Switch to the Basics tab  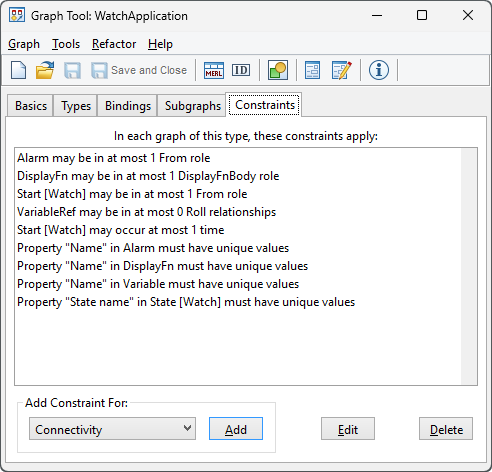coord(31,106)
